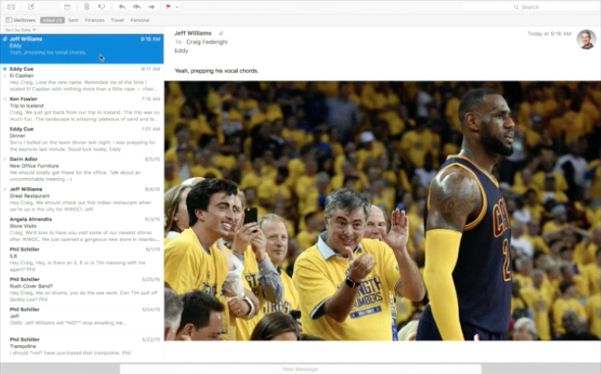Open Angela Ahrendts 'Store Visits' message
The width and height of the screenshot is (601, 374).
click(82, 230)
